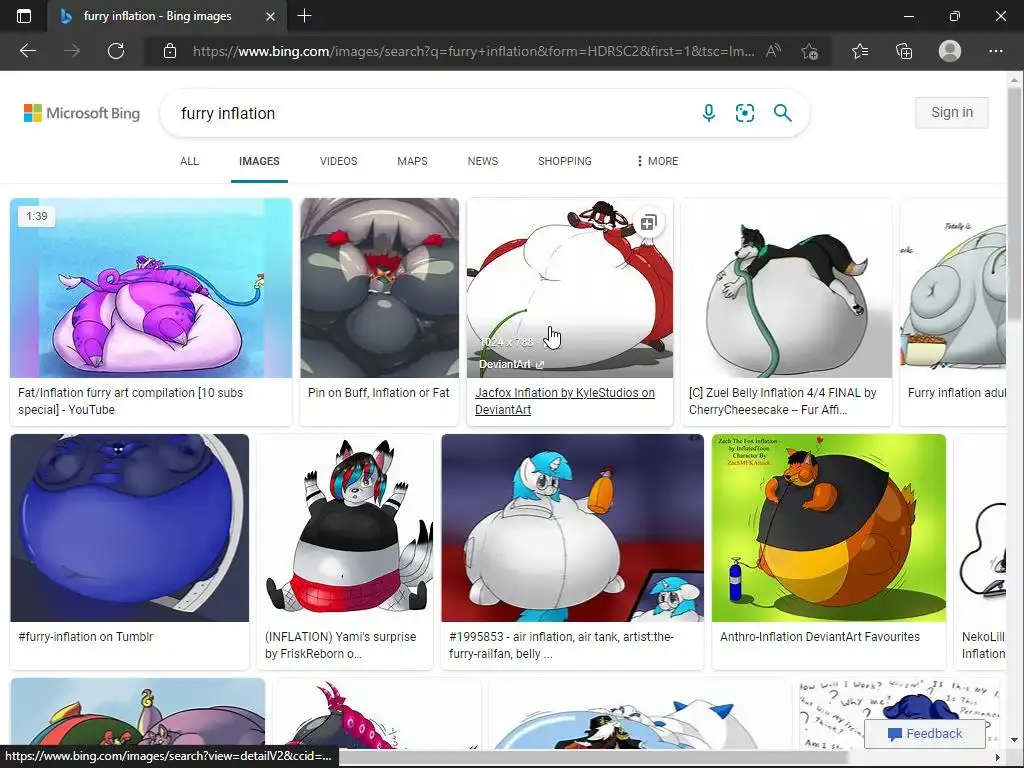The height and width of the screenshot is (768, 1024).
Task: Click the magnifier search icon
Action: click(x=782, y=113)
